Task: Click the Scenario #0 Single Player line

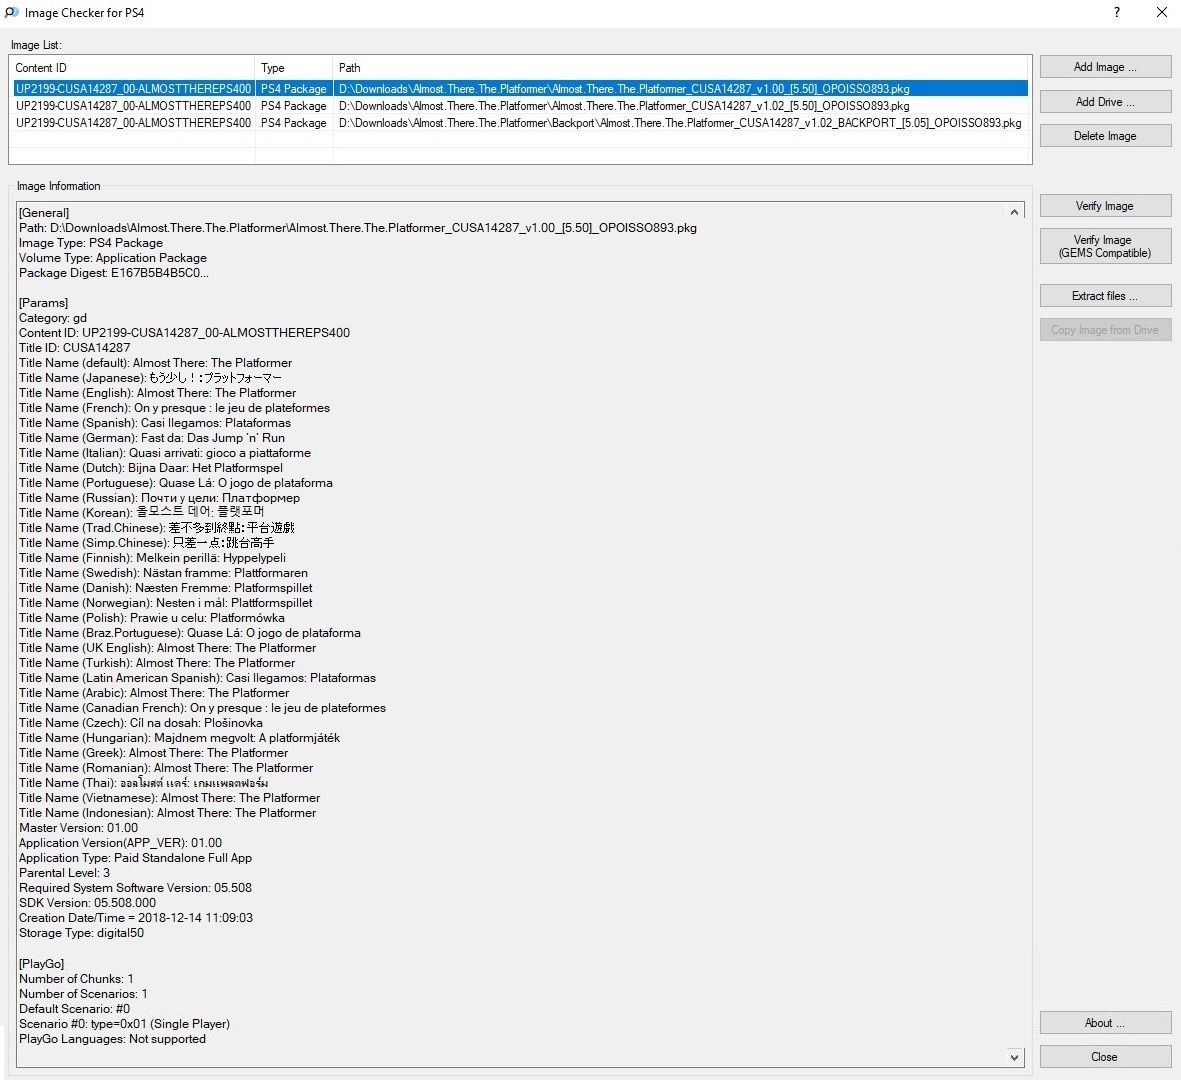Action: (124, 1024)
